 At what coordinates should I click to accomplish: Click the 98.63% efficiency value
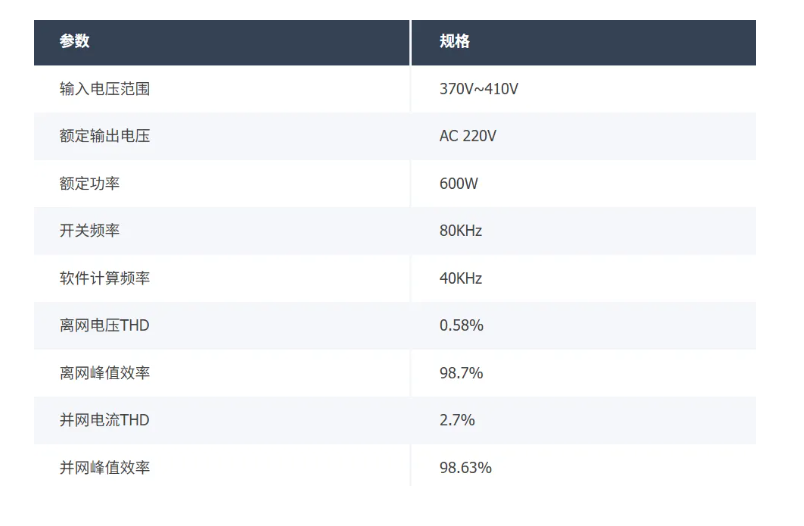[466, 467]
